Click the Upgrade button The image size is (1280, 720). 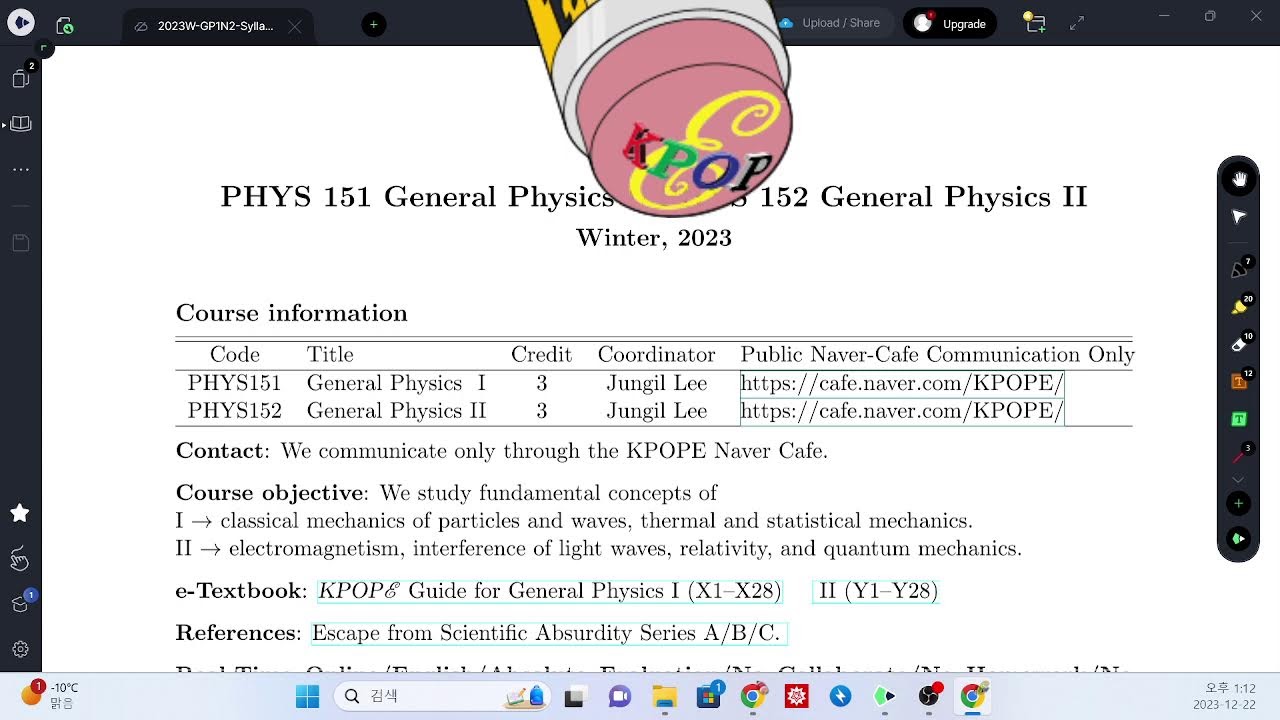[950, 23]
